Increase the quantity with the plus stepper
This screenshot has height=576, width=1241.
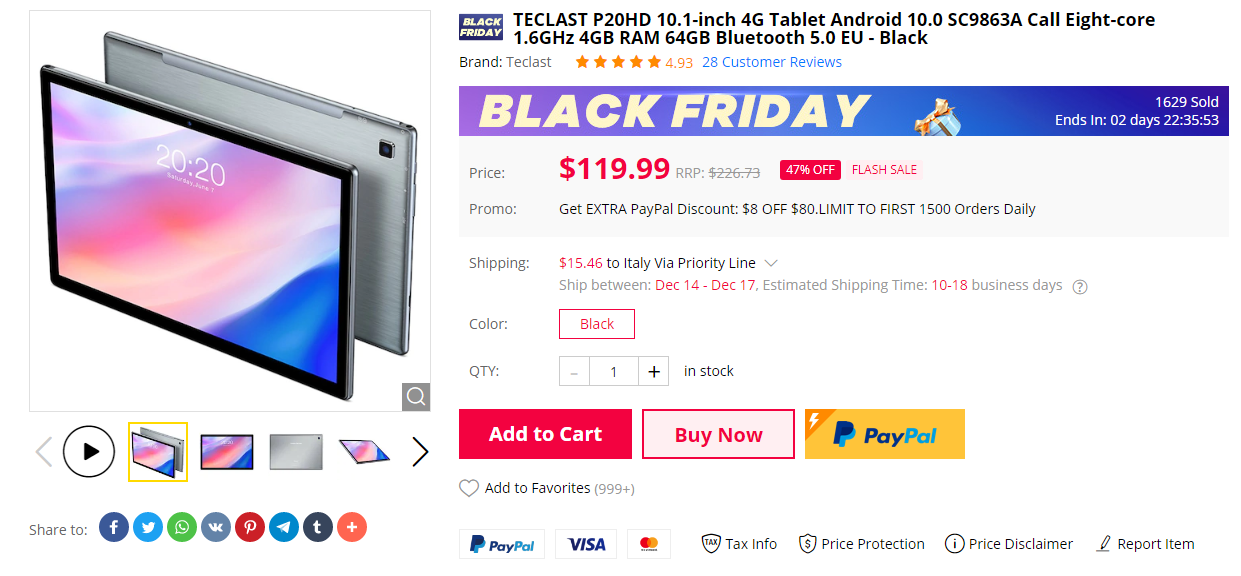click(653, 370)
